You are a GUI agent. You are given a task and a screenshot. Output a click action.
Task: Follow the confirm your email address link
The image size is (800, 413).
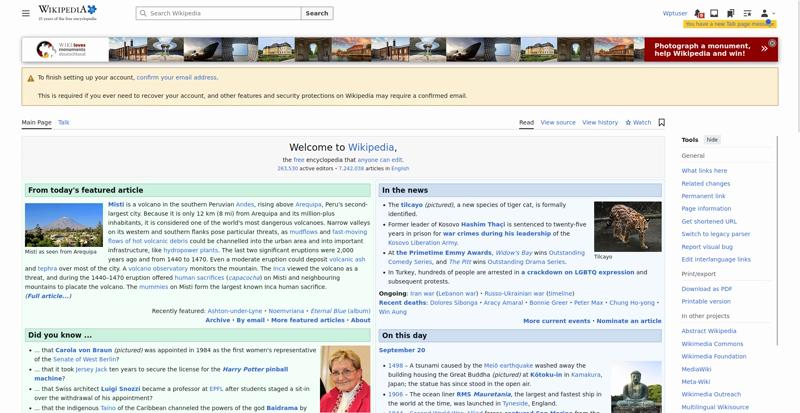point(177,78)
